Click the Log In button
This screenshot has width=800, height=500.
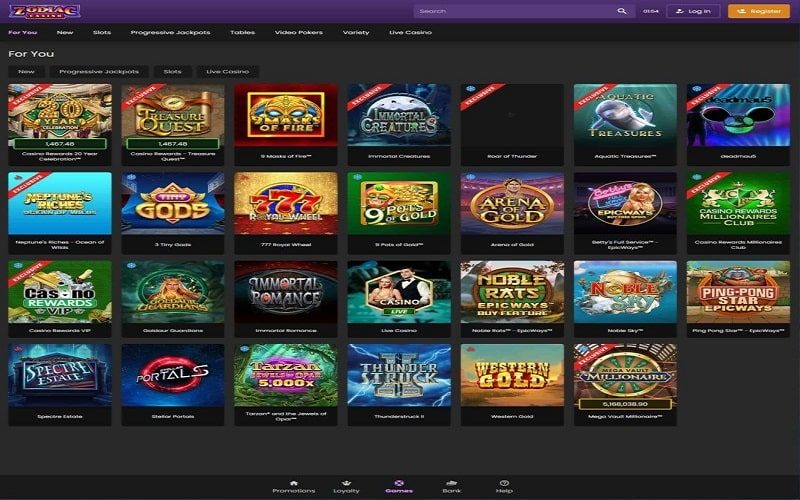click(693, 11)
